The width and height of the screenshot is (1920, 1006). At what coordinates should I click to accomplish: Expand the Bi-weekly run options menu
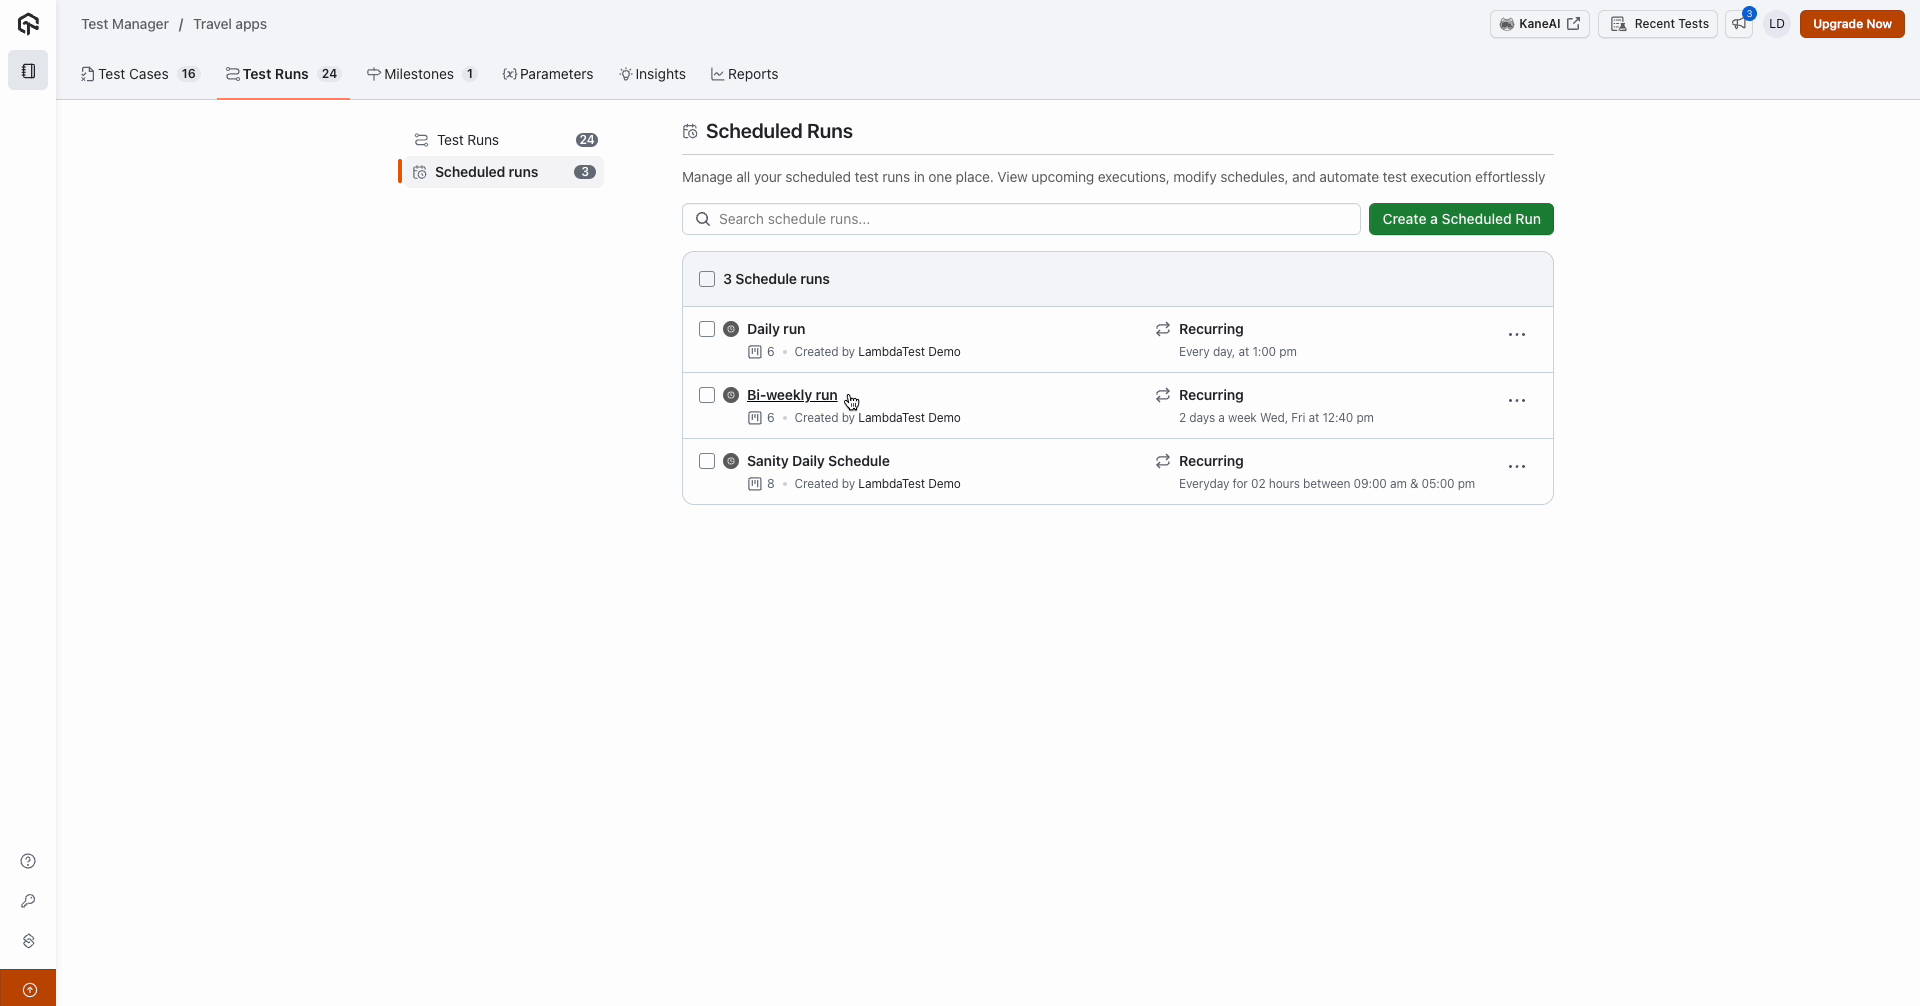click(1516, 401)
